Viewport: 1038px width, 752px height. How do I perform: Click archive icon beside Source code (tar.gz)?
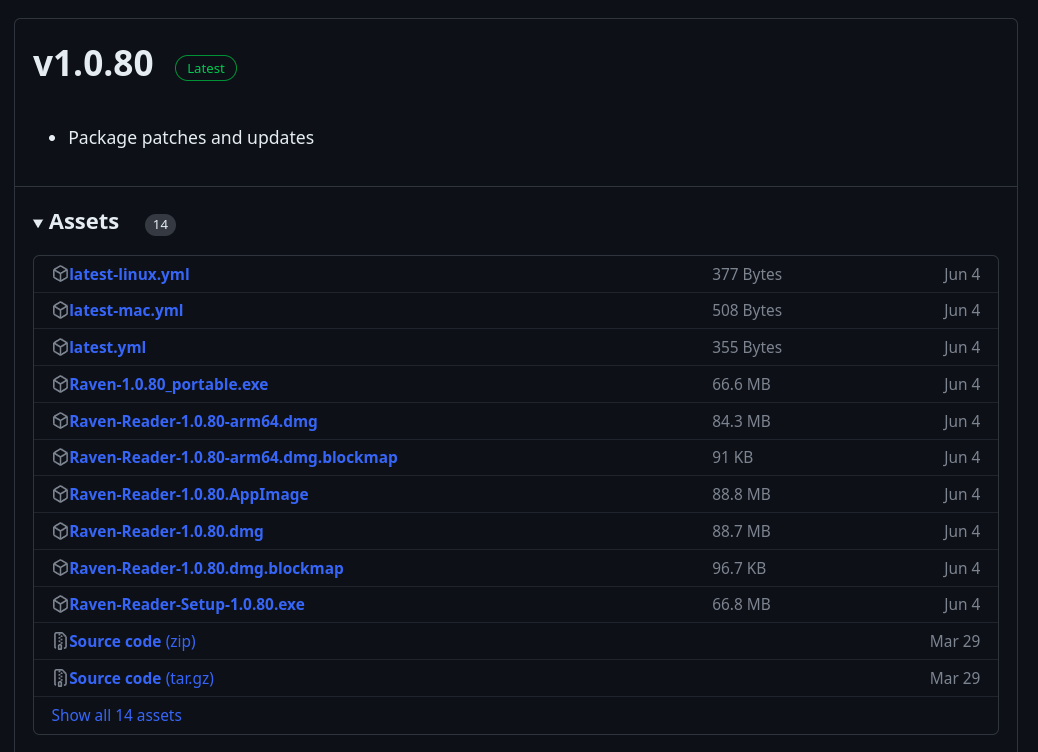pyautogui.click(x=60, y=678)
